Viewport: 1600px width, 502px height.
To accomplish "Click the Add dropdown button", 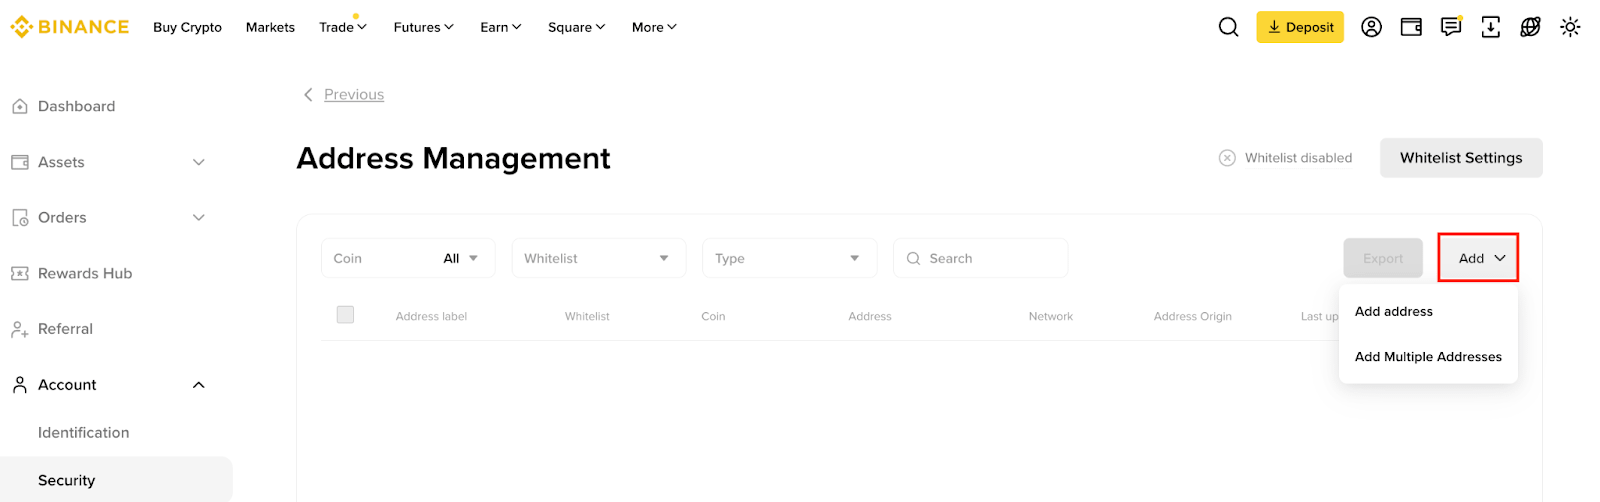I will tap(1478, 258).
